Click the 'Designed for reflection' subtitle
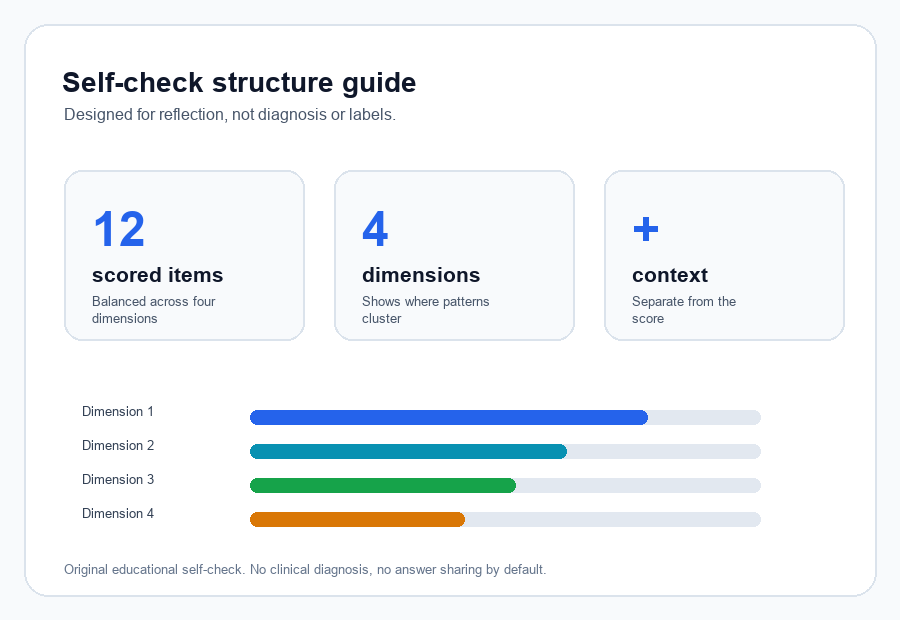Image resolution: width=900 pixels, height=620 pixels. click(230, 115)
